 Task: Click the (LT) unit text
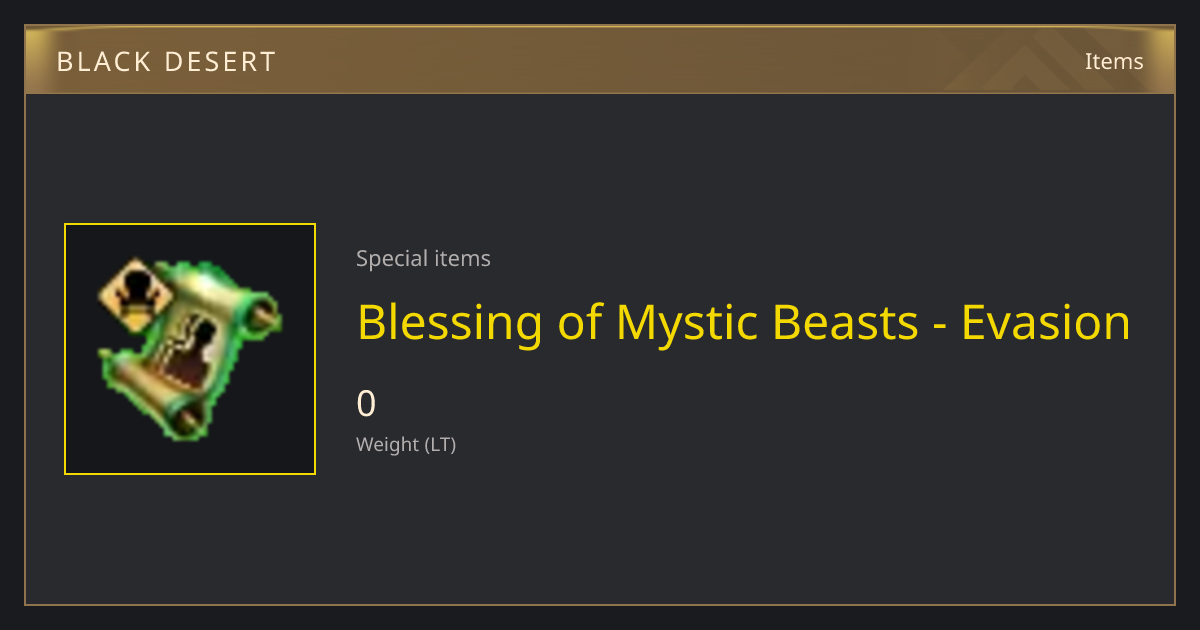pos(440,445)
